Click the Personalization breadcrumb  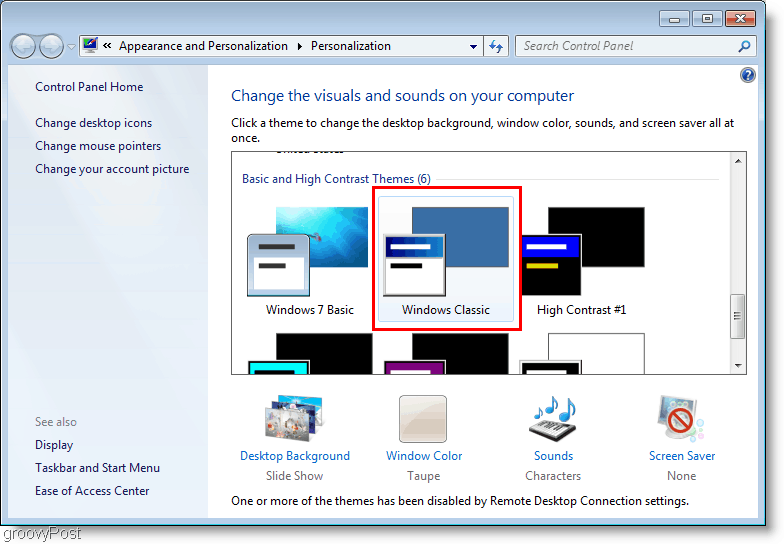[x=350, y=46]
